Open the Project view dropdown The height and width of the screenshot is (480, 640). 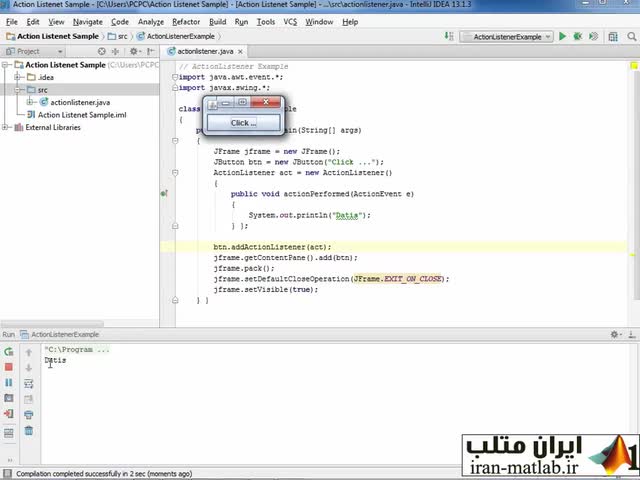[34, 51]
